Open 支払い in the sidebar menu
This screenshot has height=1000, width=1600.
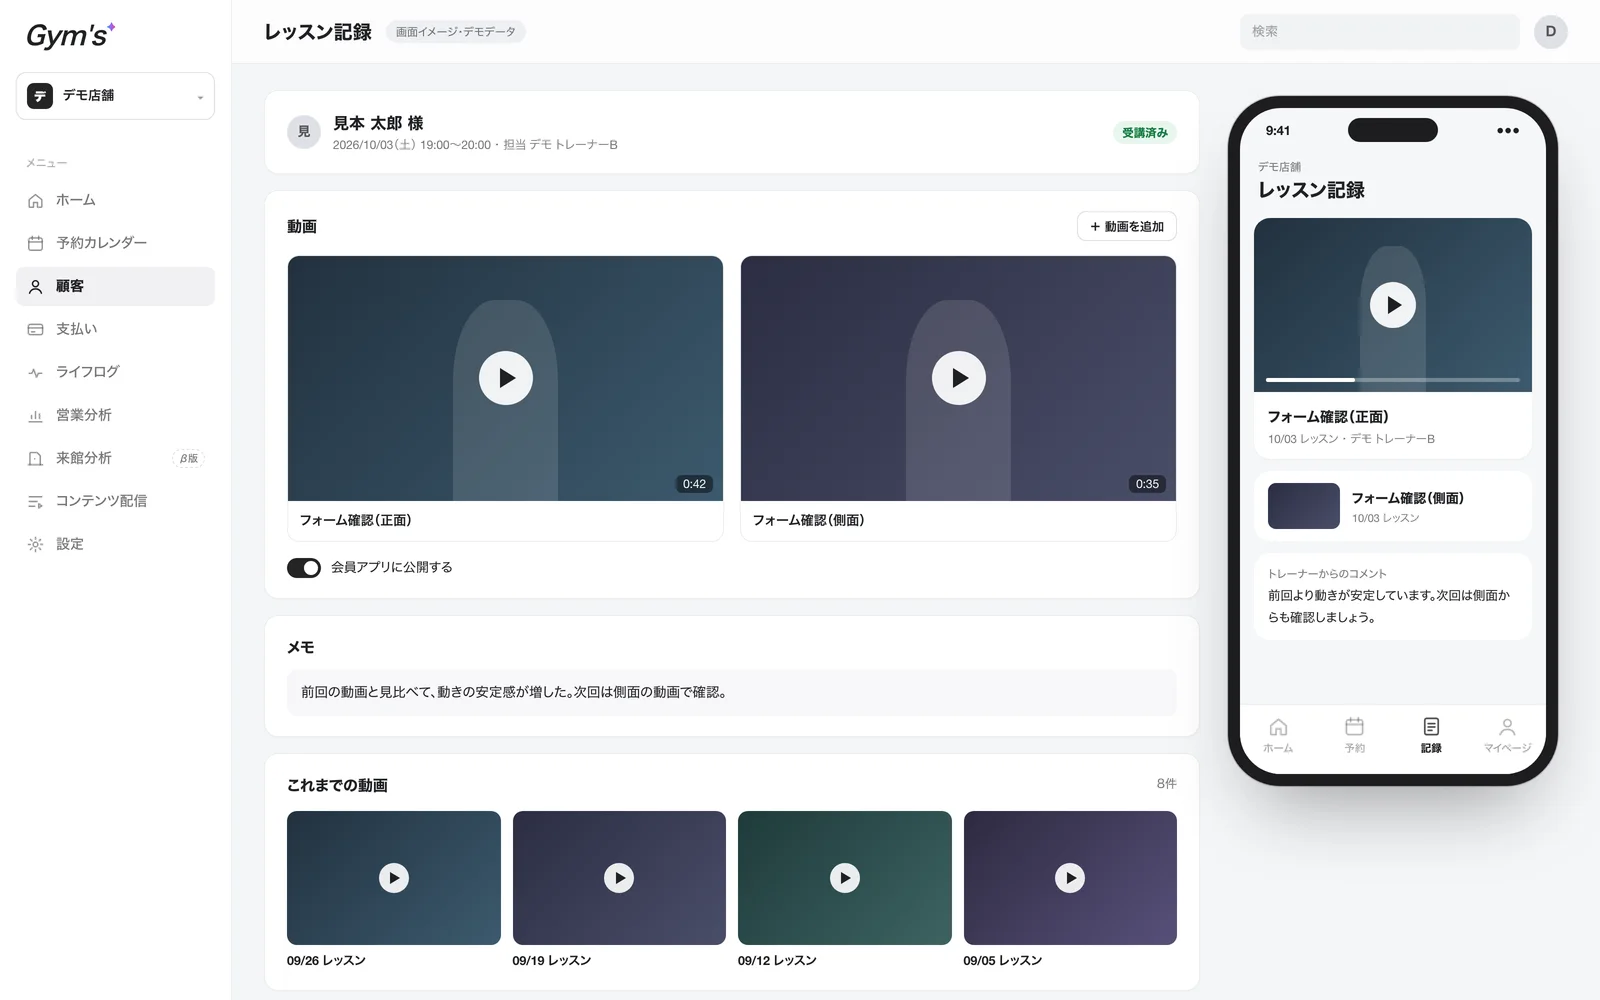tap(115, 329)
